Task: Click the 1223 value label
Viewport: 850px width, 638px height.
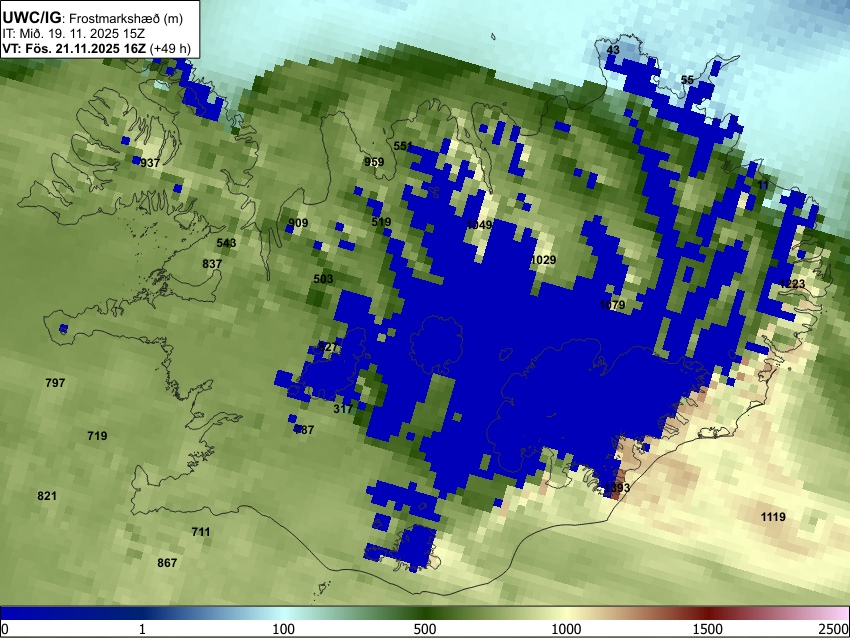Action: click(x=793, y=283)
